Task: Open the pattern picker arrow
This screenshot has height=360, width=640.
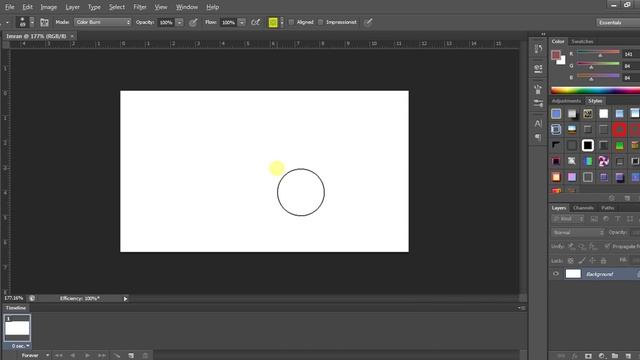Action: [281, 22]
